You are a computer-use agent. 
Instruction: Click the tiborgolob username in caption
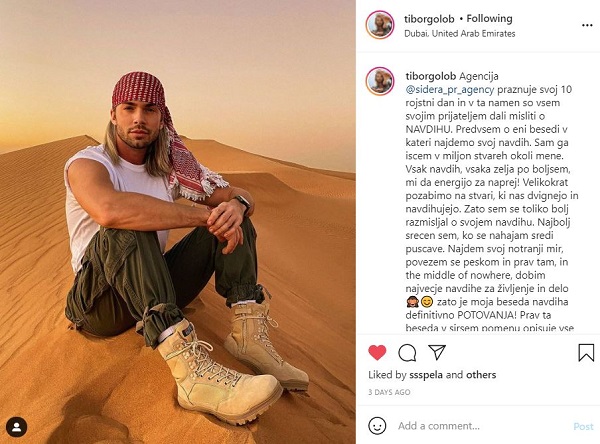click(x=431, y=76)
